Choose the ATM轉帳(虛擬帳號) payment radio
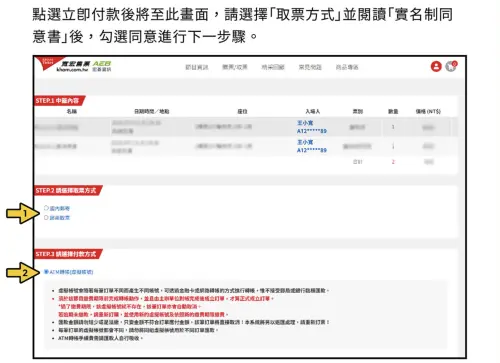 coord(46,272)
